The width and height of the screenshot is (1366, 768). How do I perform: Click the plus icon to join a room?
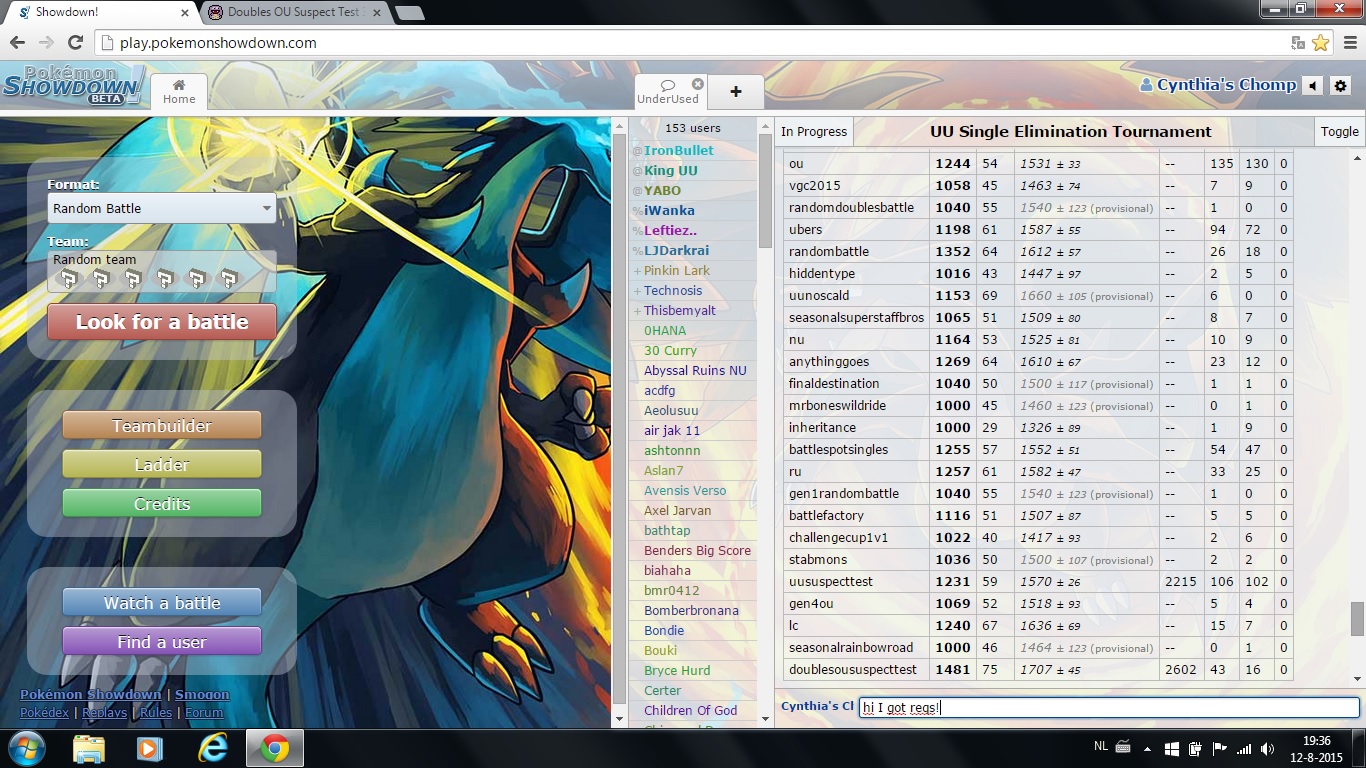pyautogui.click(x=736, y=92)
